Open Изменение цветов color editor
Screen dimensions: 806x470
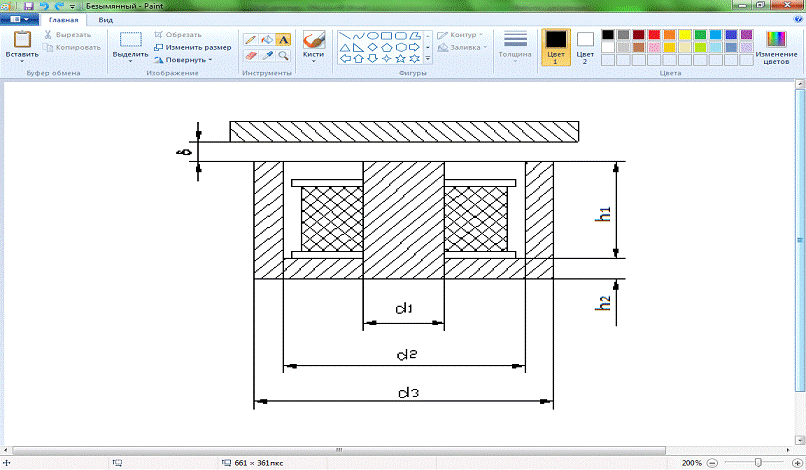(776, 47)
